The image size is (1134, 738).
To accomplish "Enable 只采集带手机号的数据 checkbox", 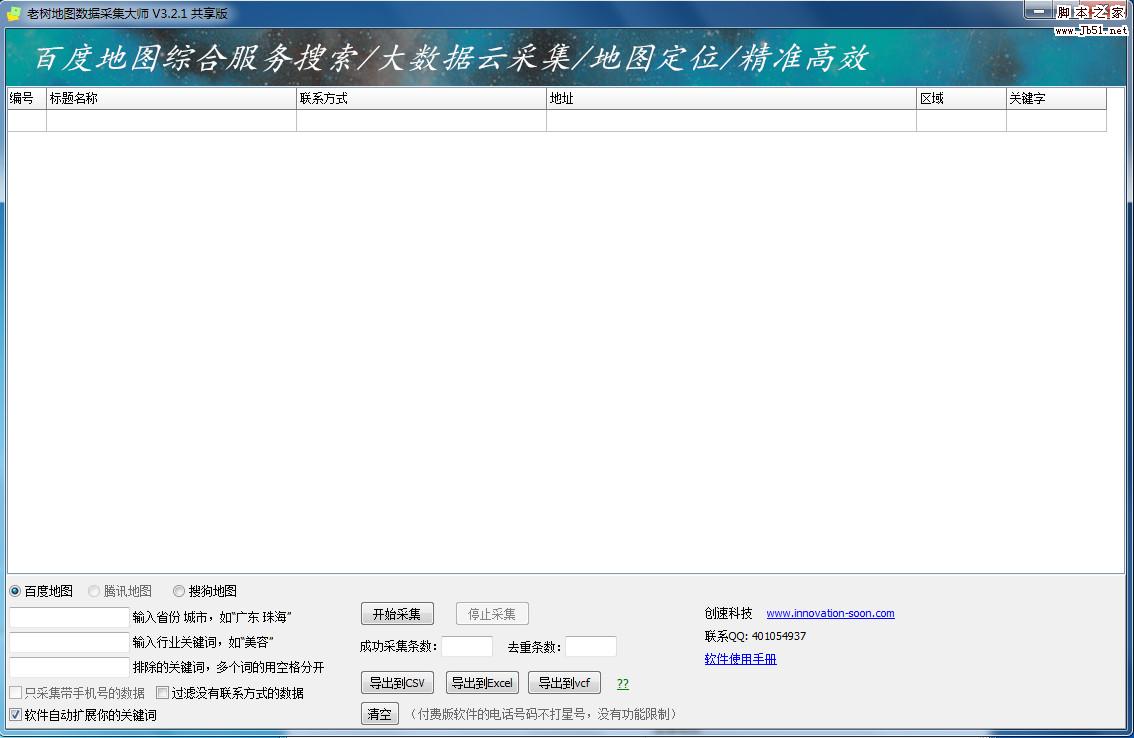I will [16, 693].
